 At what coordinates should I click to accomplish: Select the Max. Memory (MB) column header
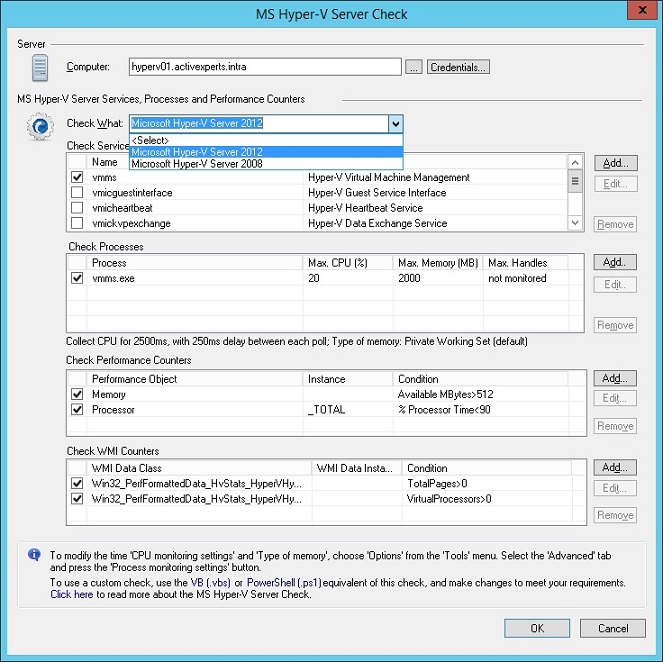[x=438, y=263]
